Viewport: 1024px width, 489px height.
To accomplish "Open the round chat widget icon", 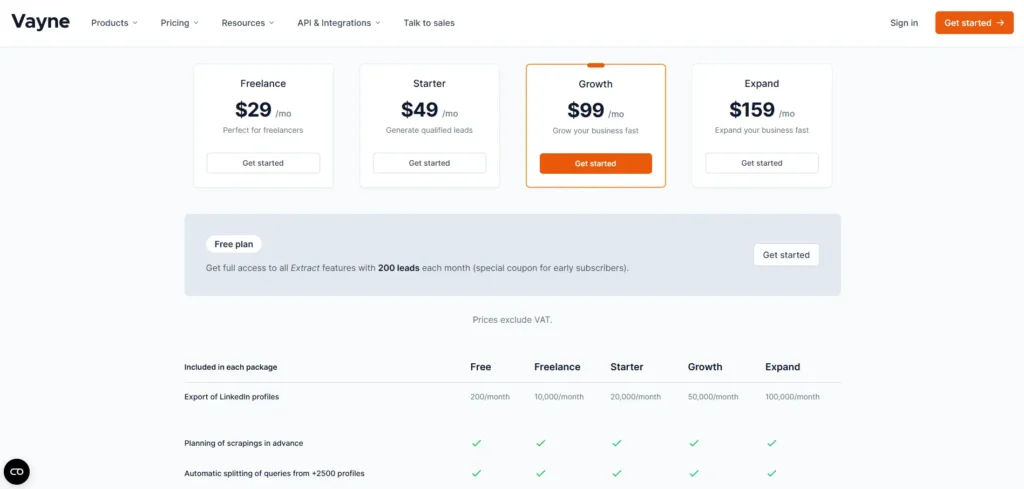I will click(17, 471).
